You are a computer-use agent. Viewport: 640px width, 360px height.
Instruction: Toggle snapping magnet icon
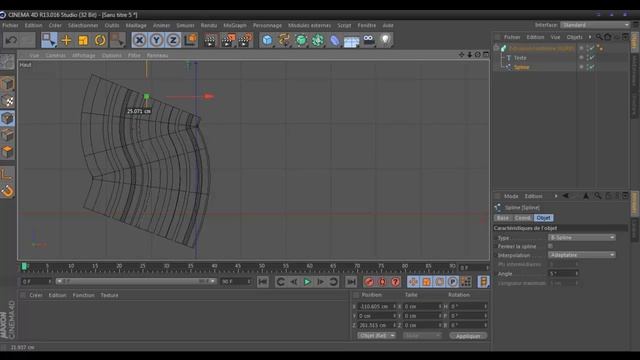click(x=7, y=191)
